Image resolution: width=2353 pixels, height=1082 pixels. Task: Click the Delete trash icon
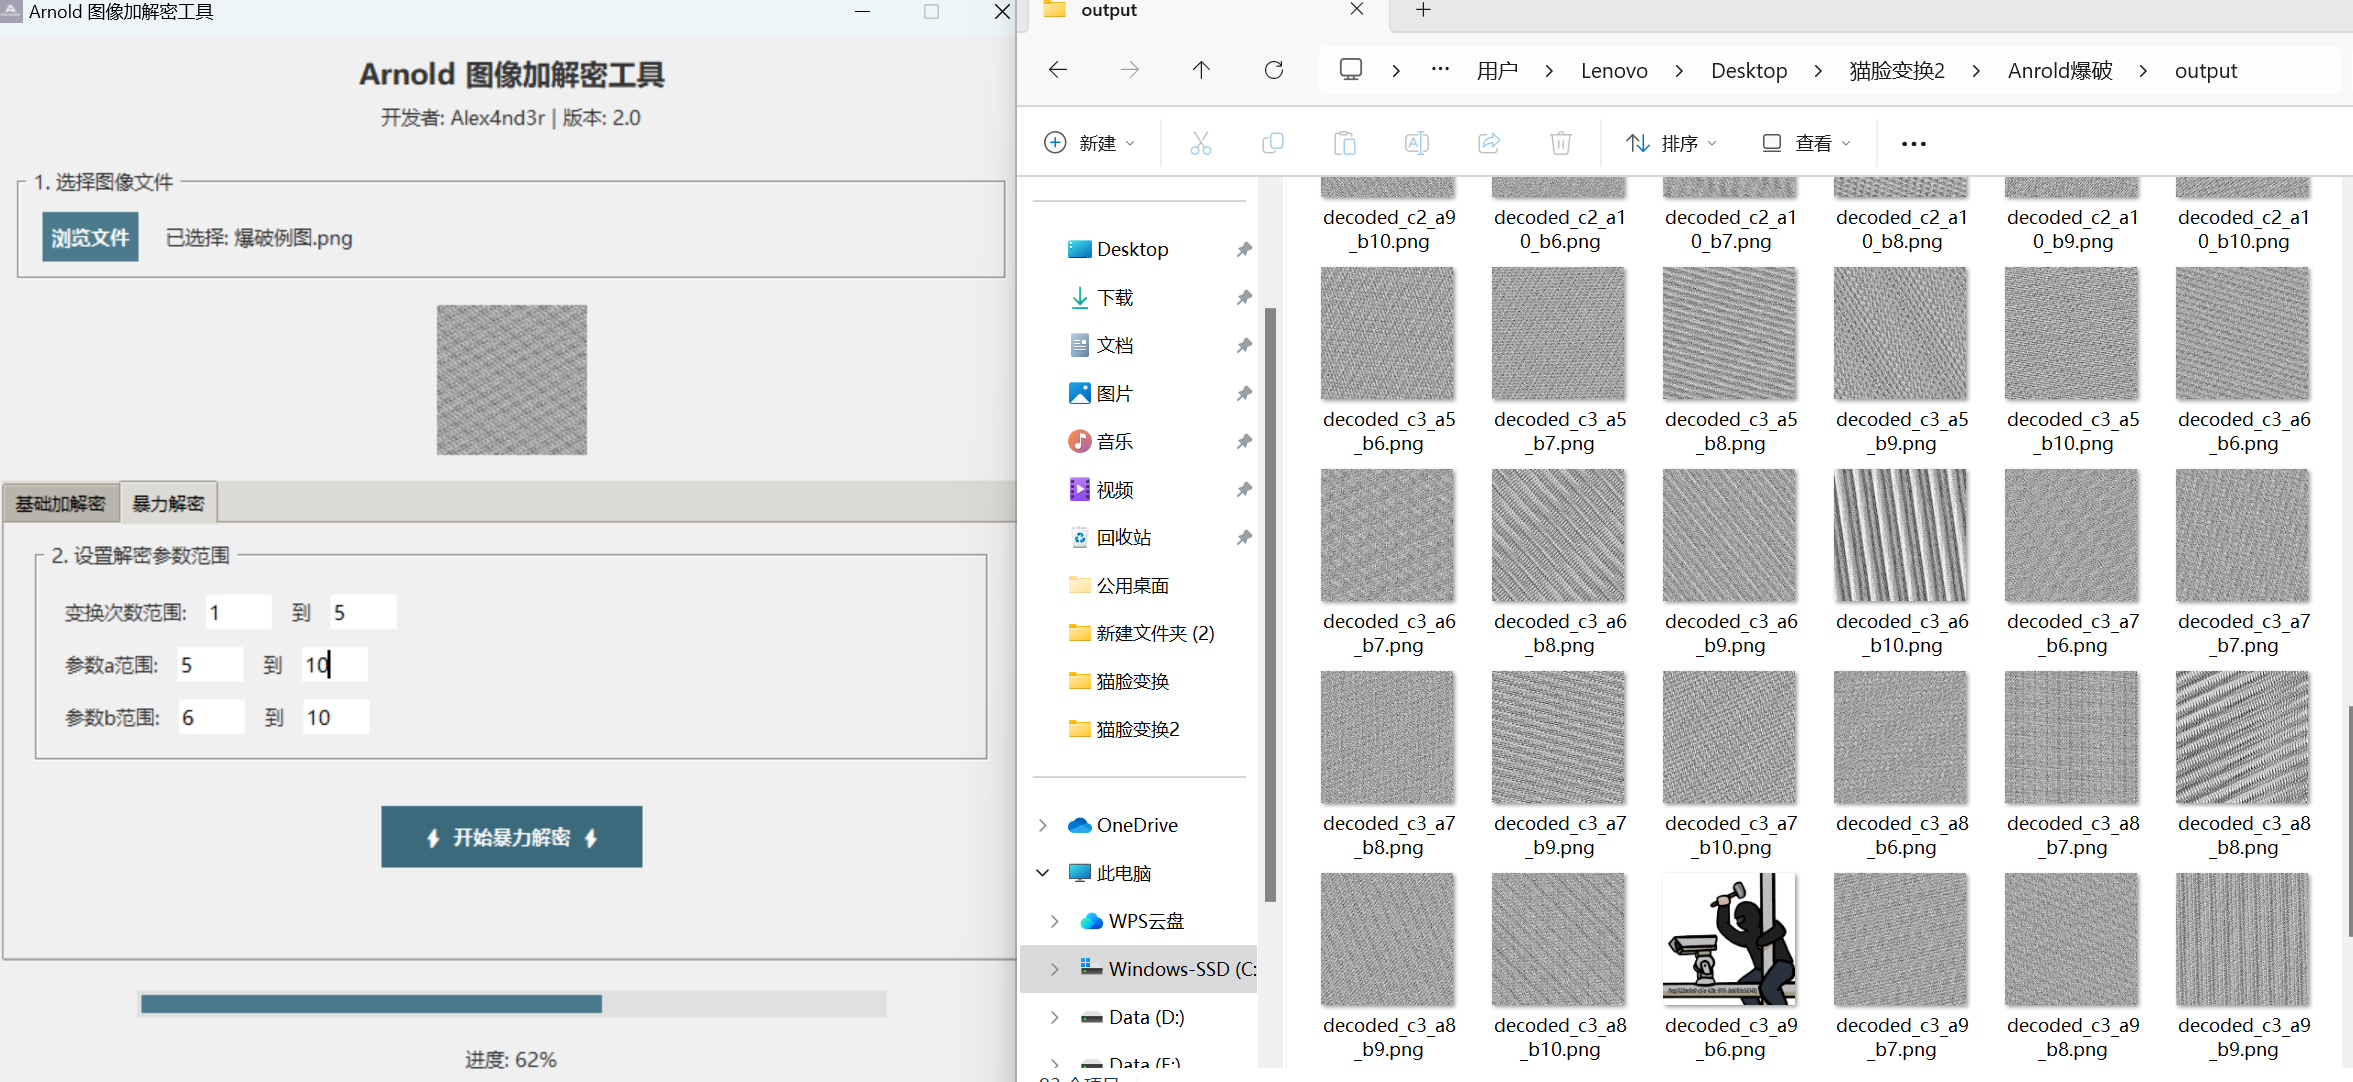tap(1560, 143)
